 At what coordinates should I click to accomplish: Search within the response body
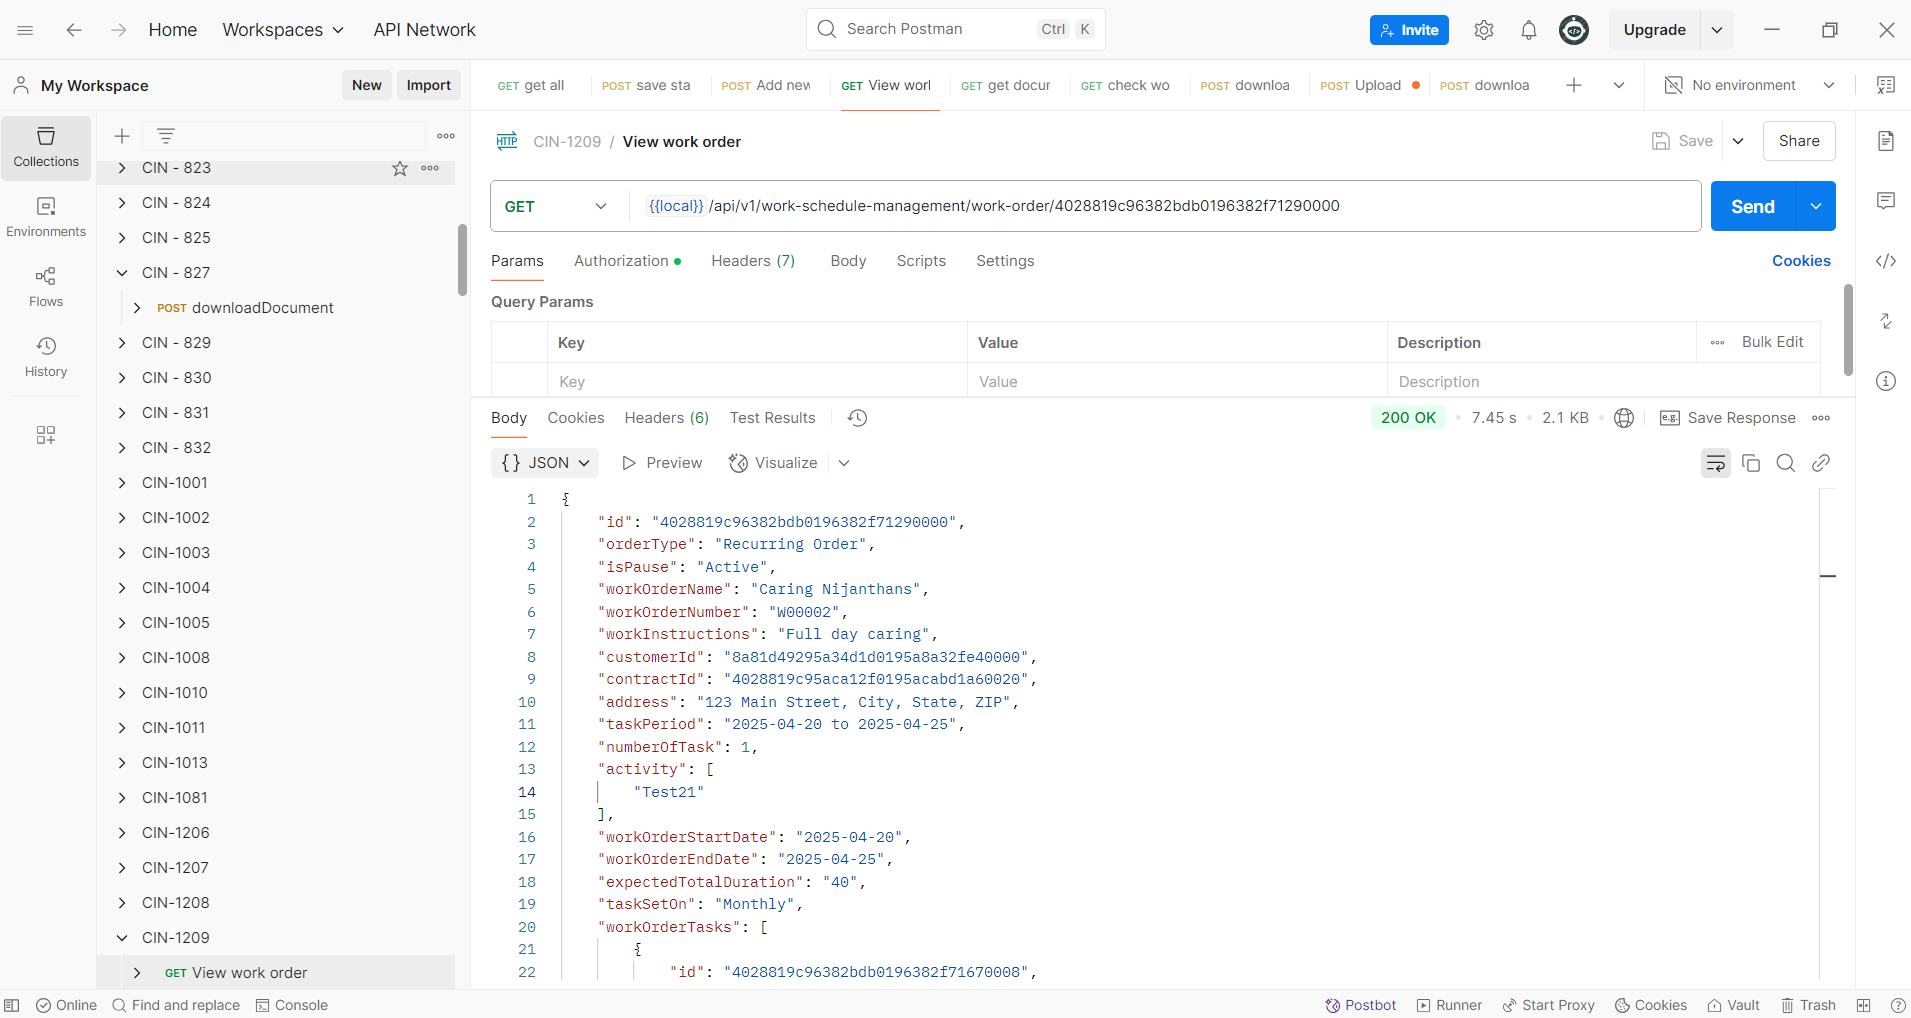[1786, 463]
